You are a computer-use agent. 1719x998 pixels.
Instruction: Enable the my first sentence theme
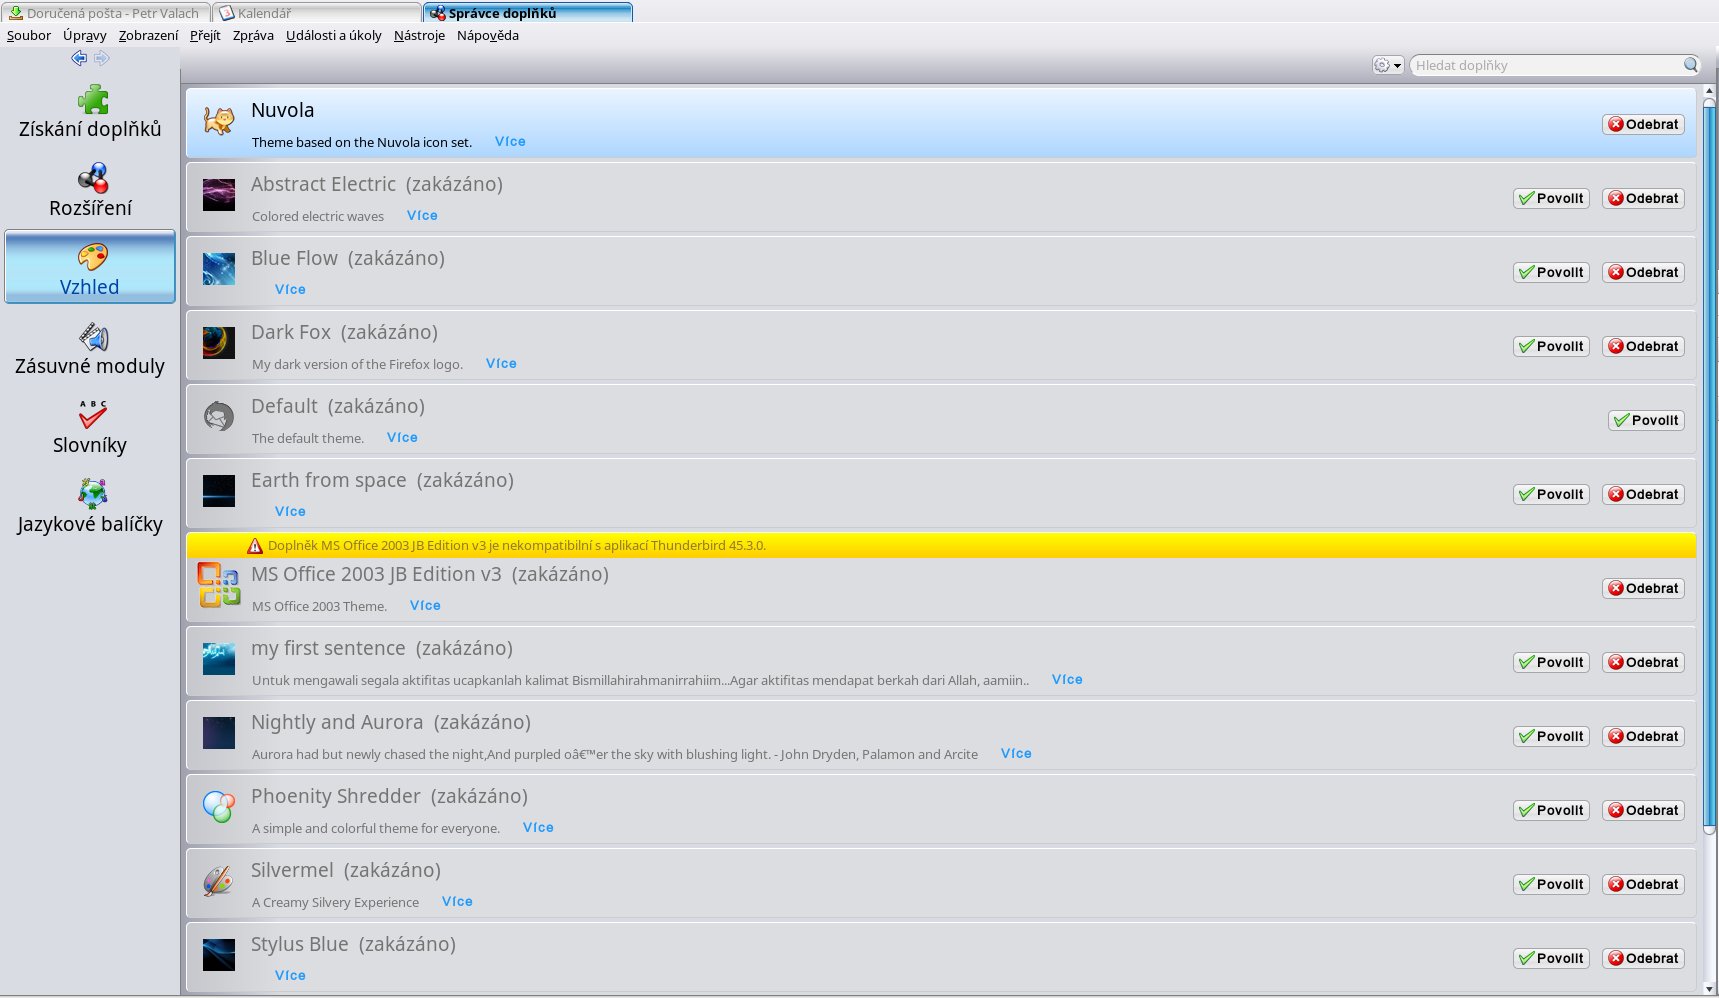coord(1551,663)
